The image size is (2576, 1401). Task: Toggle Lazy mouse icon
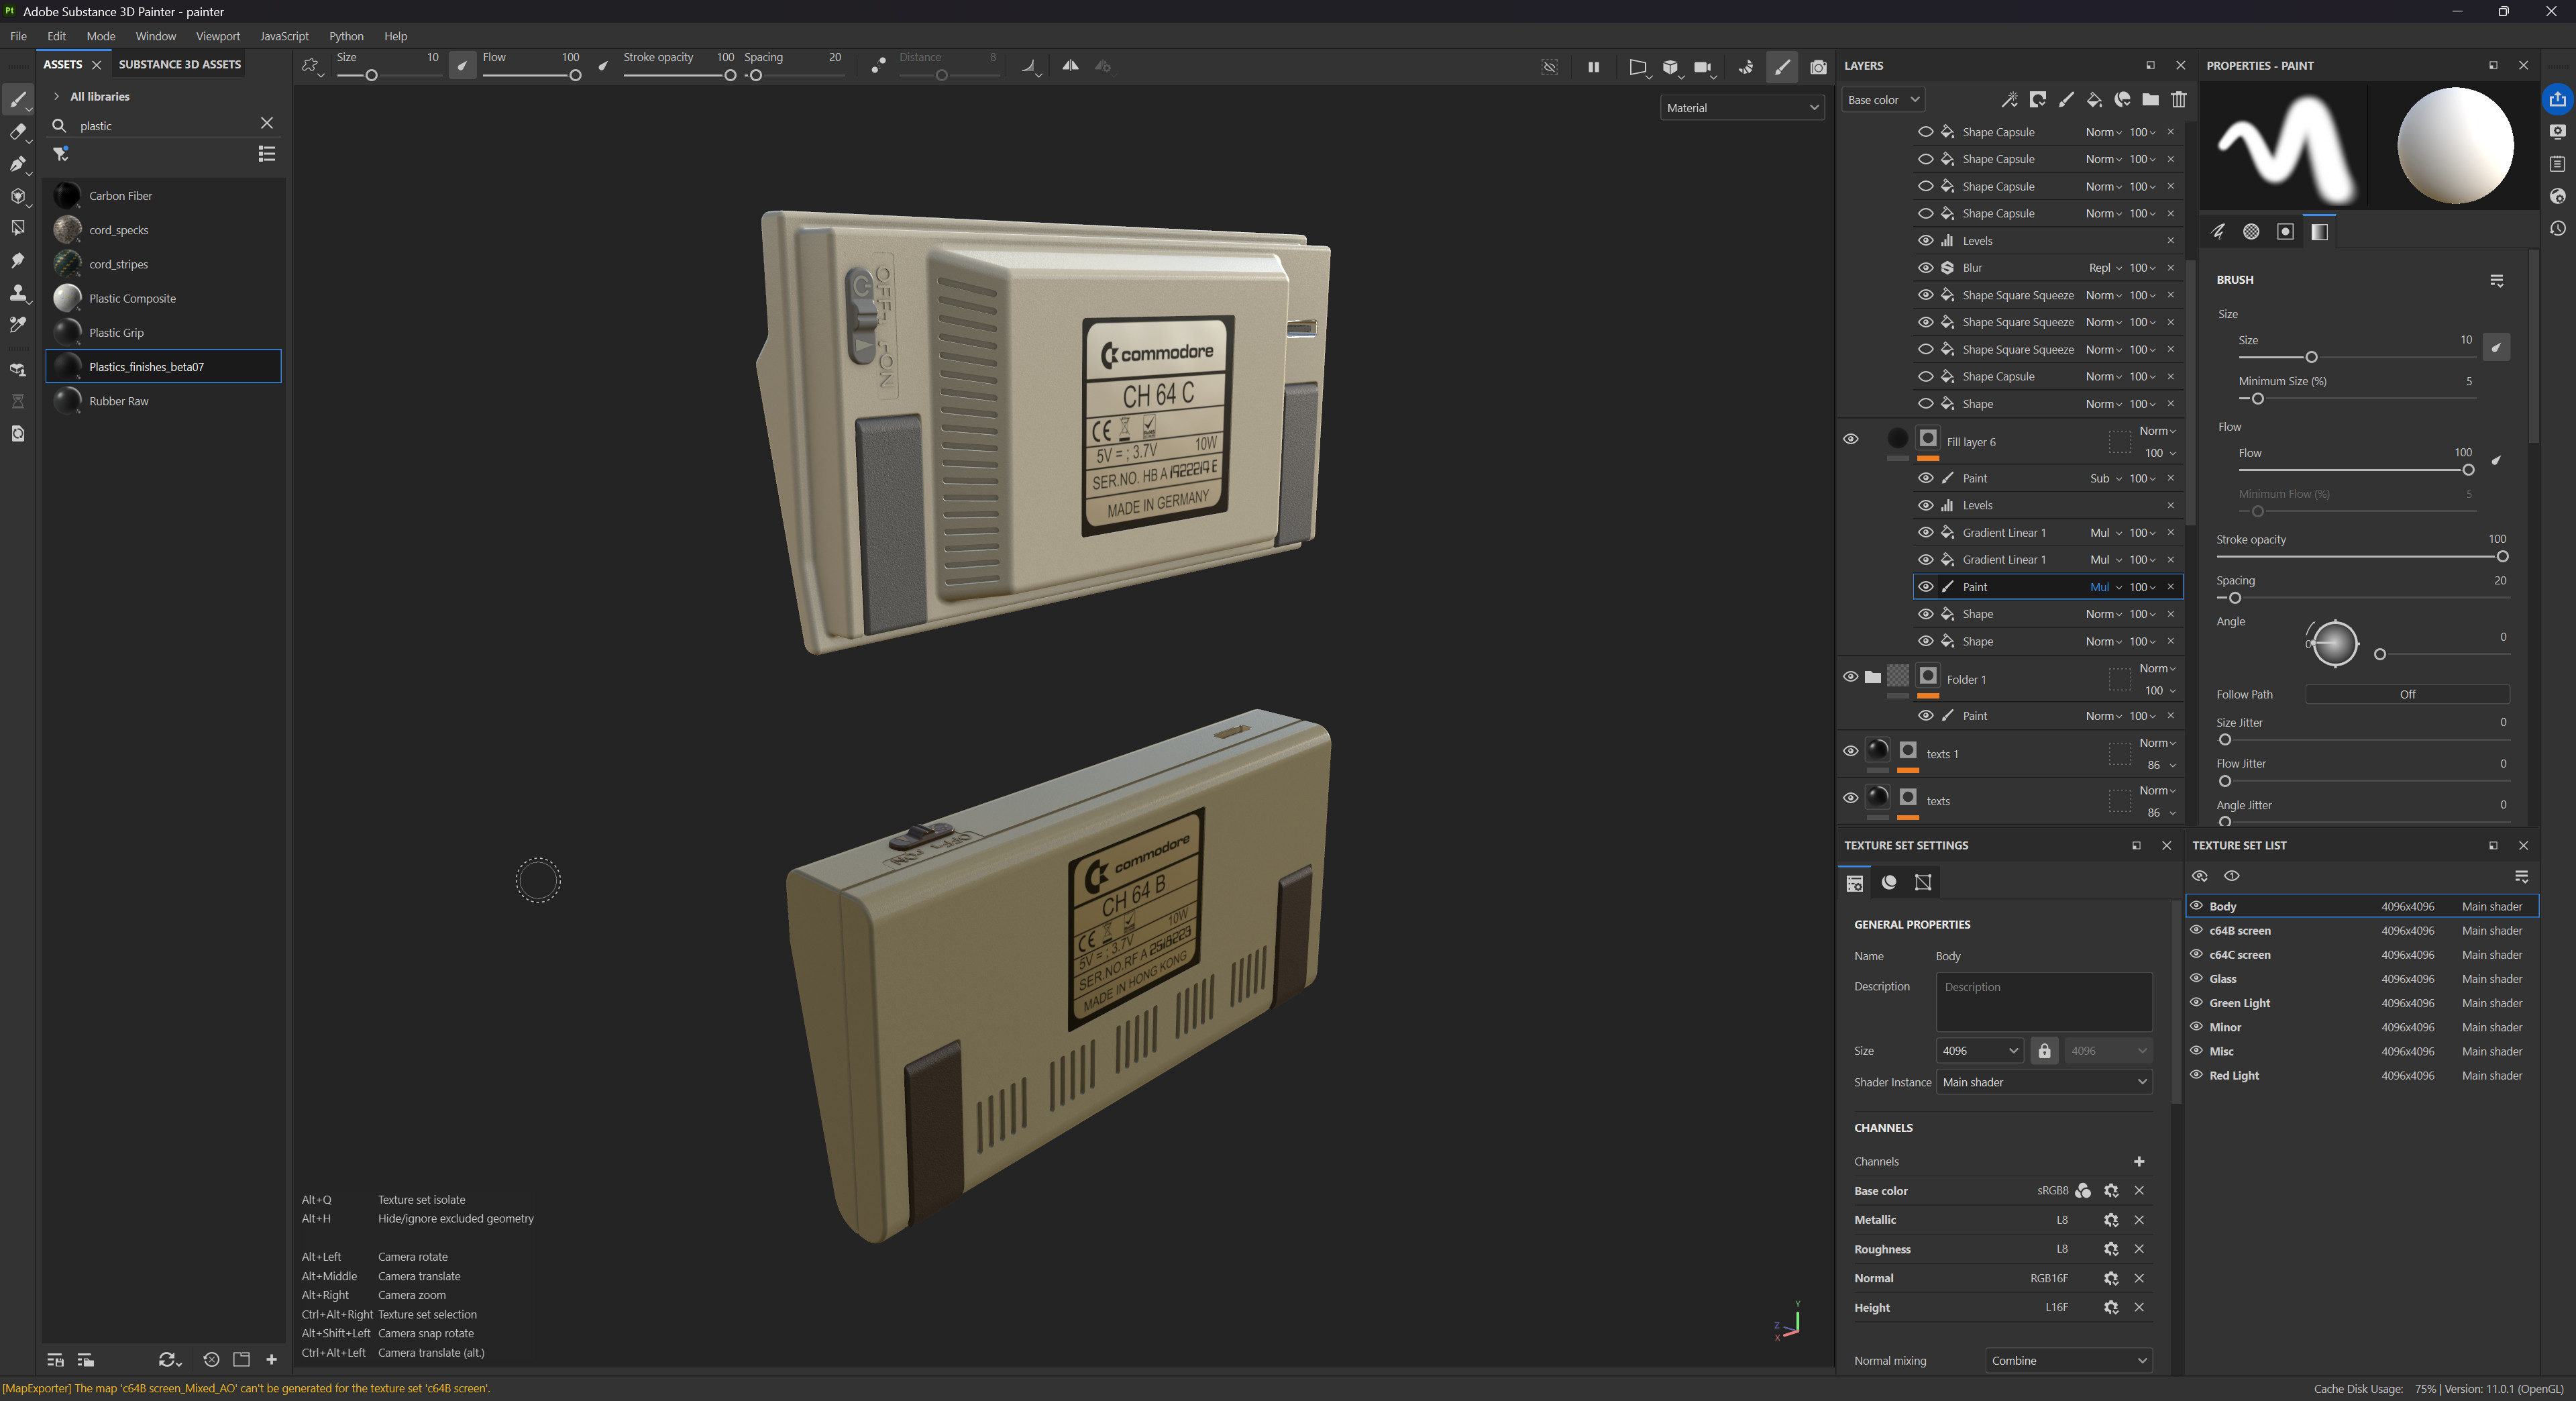click(878, 66)
